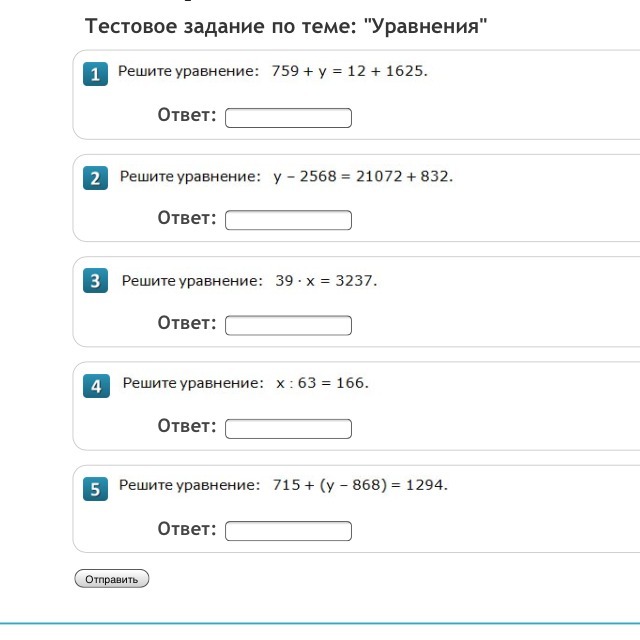Screen dimensions: 640x640
Task: Click equation text x : 63 = 166
Action: point(322,384)
